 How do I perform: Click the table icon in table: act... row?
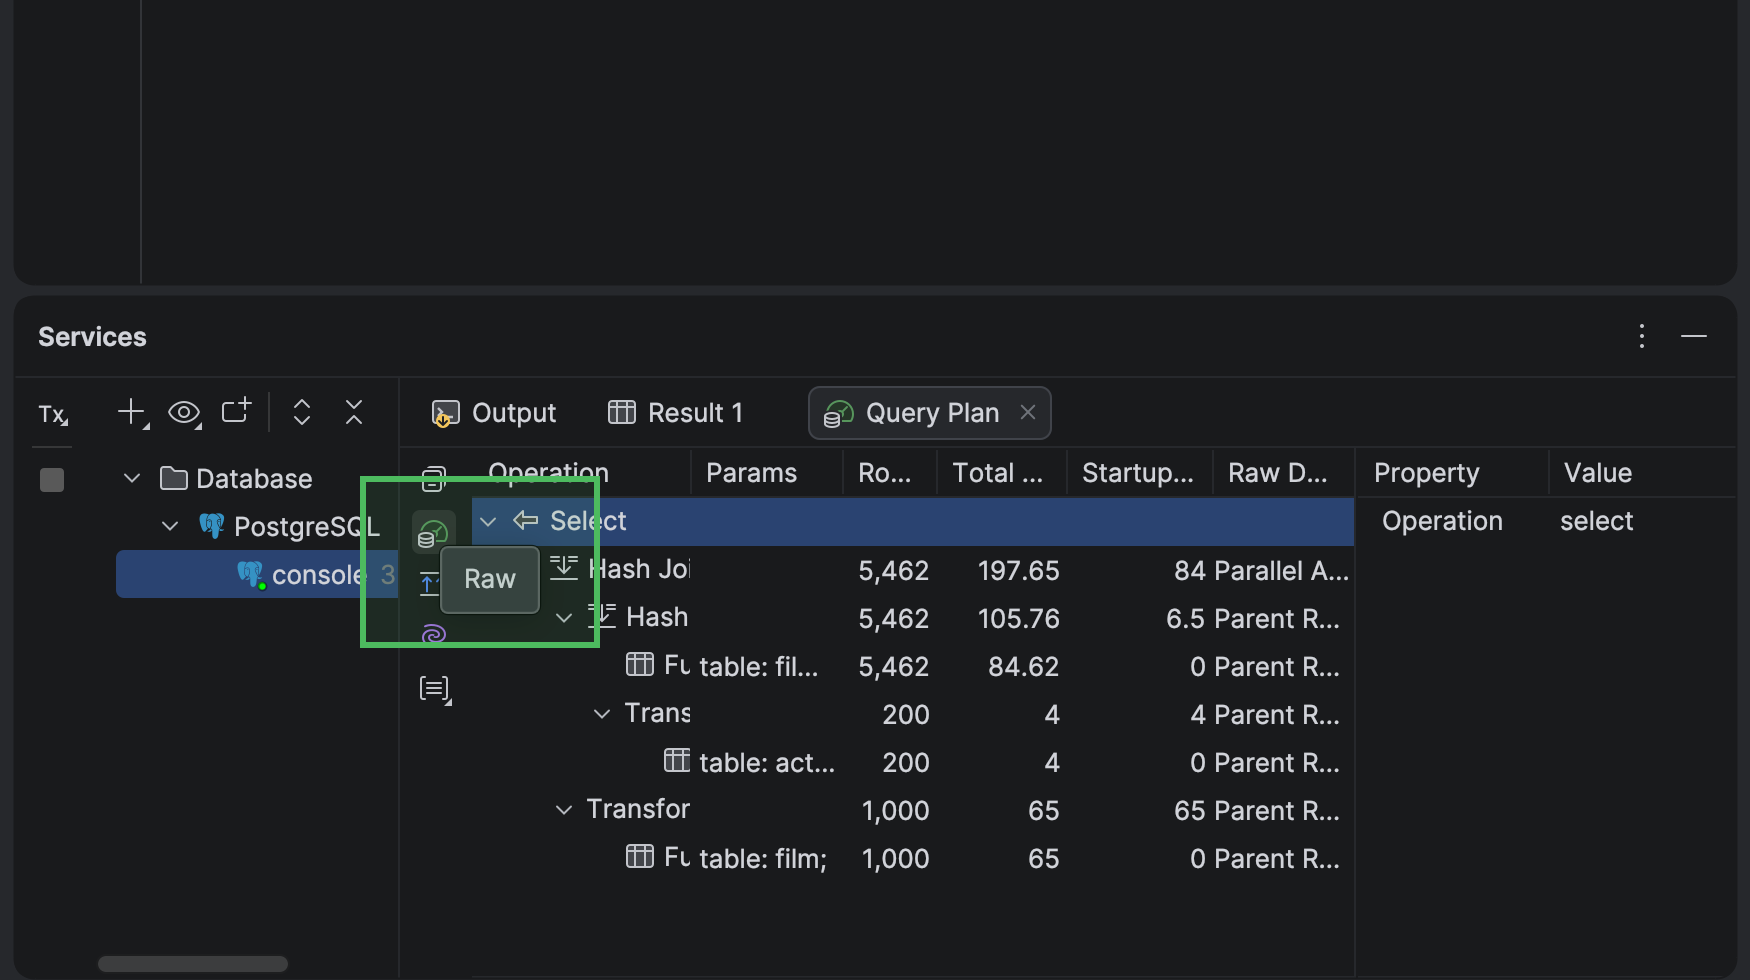coord(678,760)
